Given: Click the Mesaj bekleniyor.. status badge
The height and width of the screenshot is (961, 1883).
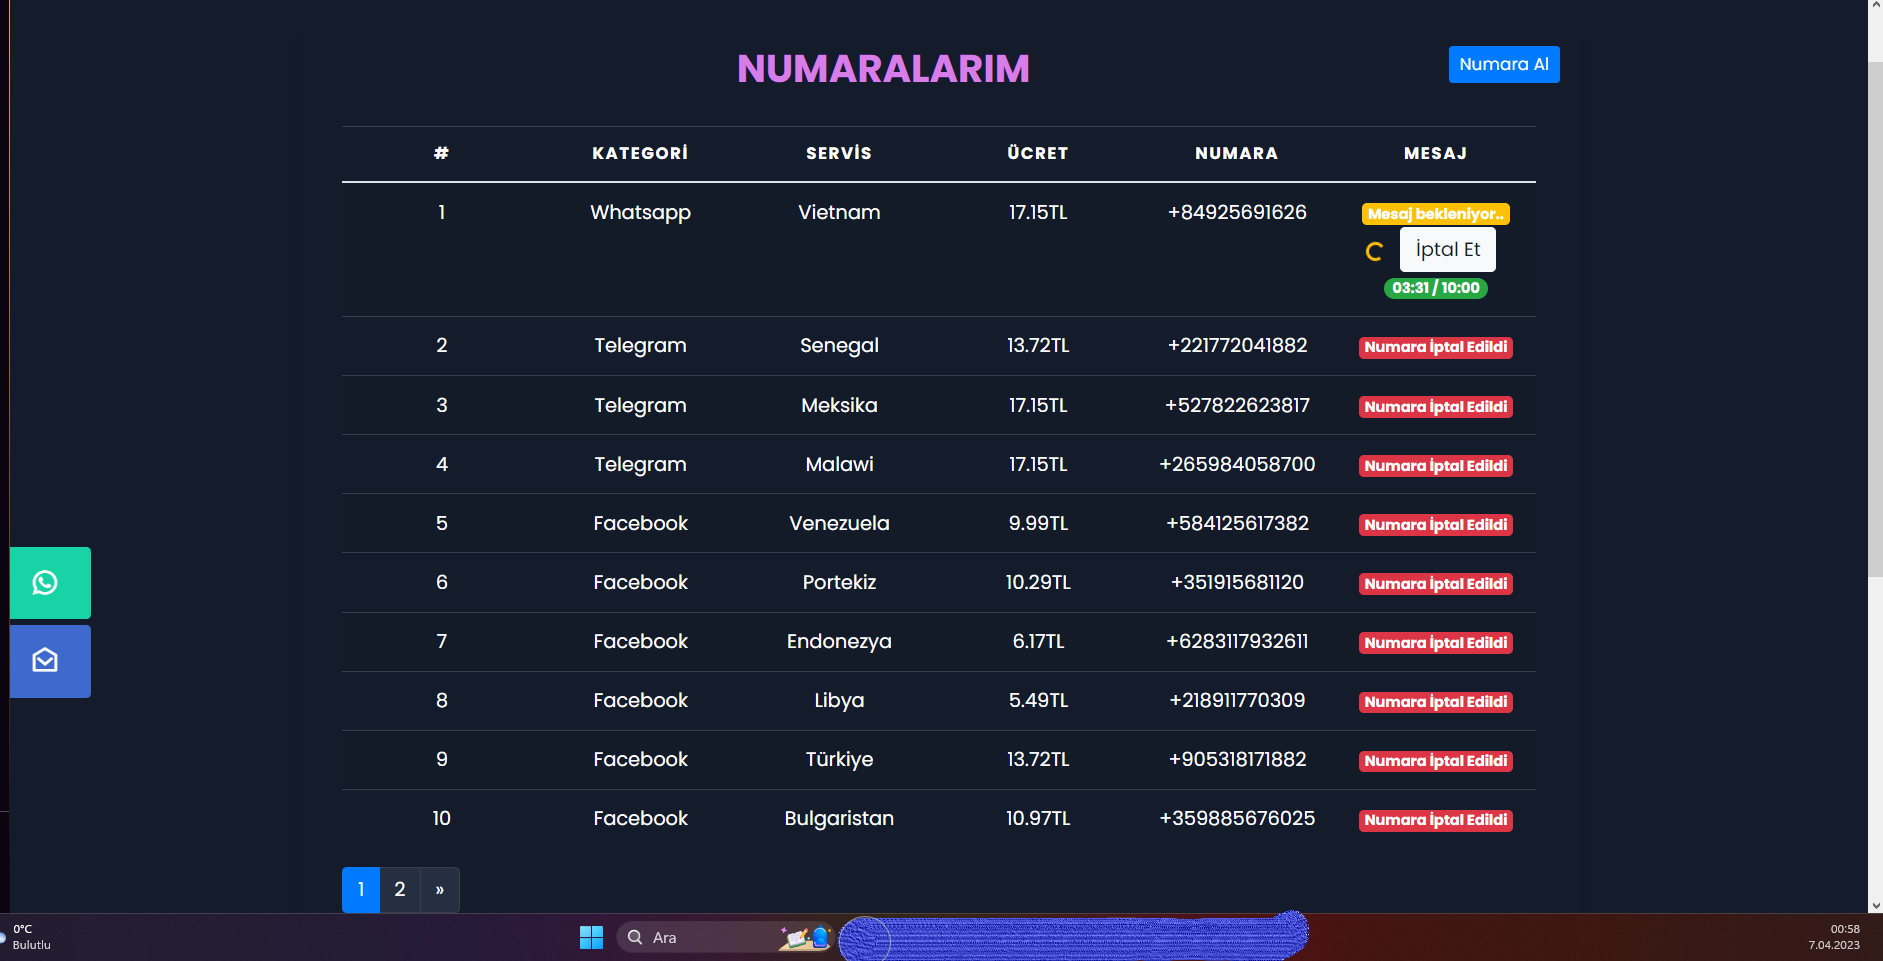Looking at the screenshot, I should point(1435,214).
